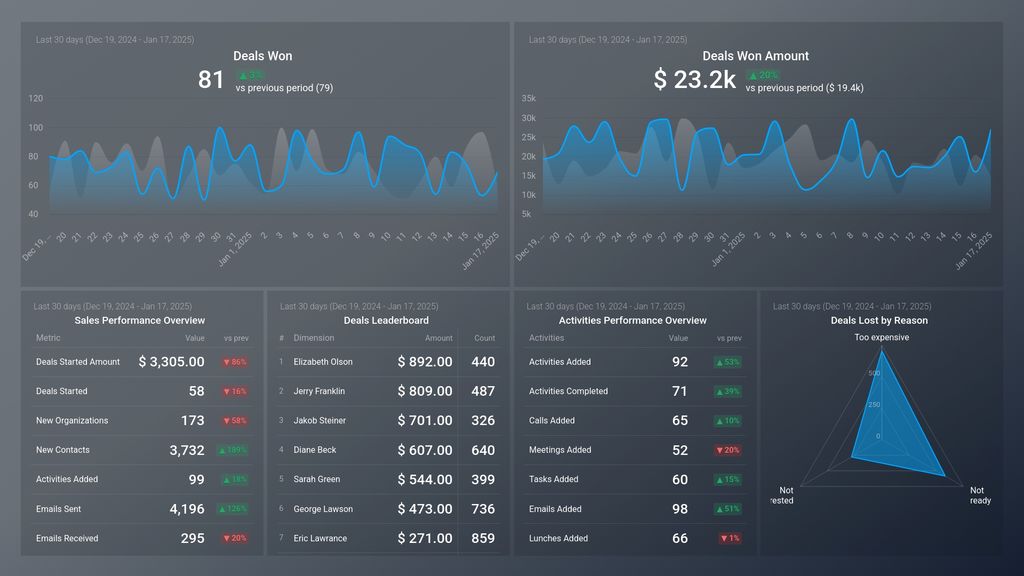Click the Emails Received value 295
Screen dimensions: 1024x576
click(x=193, y=538)
